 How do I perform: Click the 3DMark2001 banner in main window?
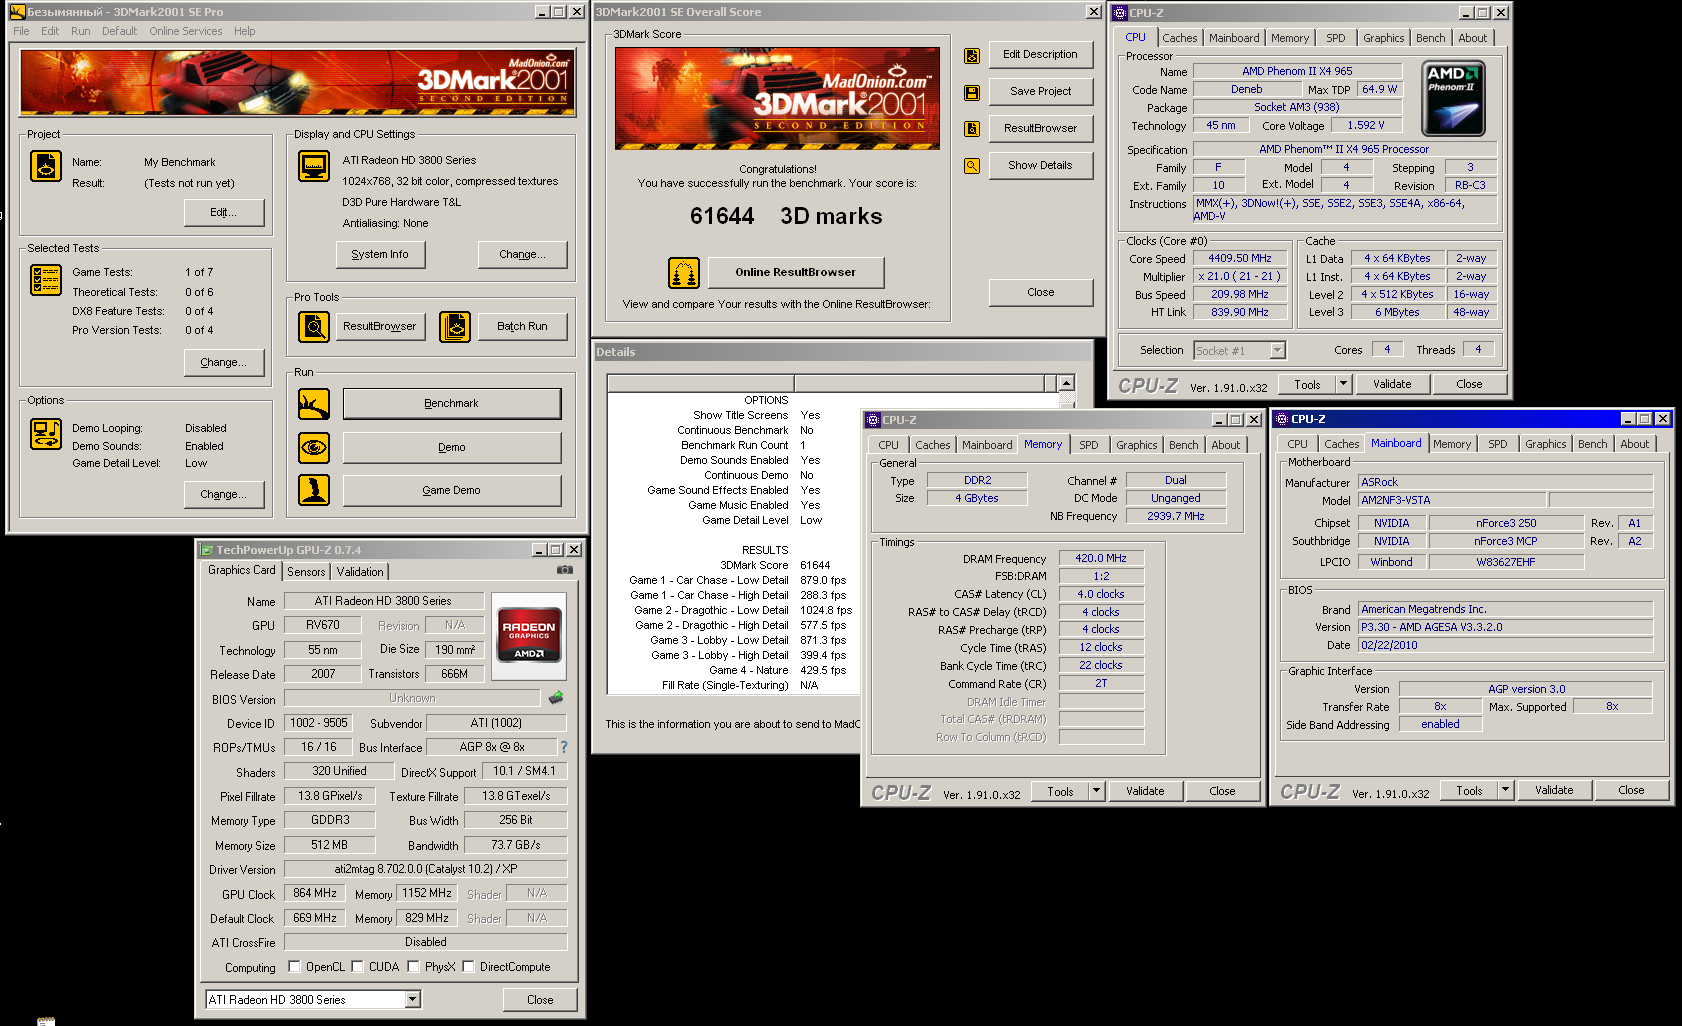[x=298, y=83]
